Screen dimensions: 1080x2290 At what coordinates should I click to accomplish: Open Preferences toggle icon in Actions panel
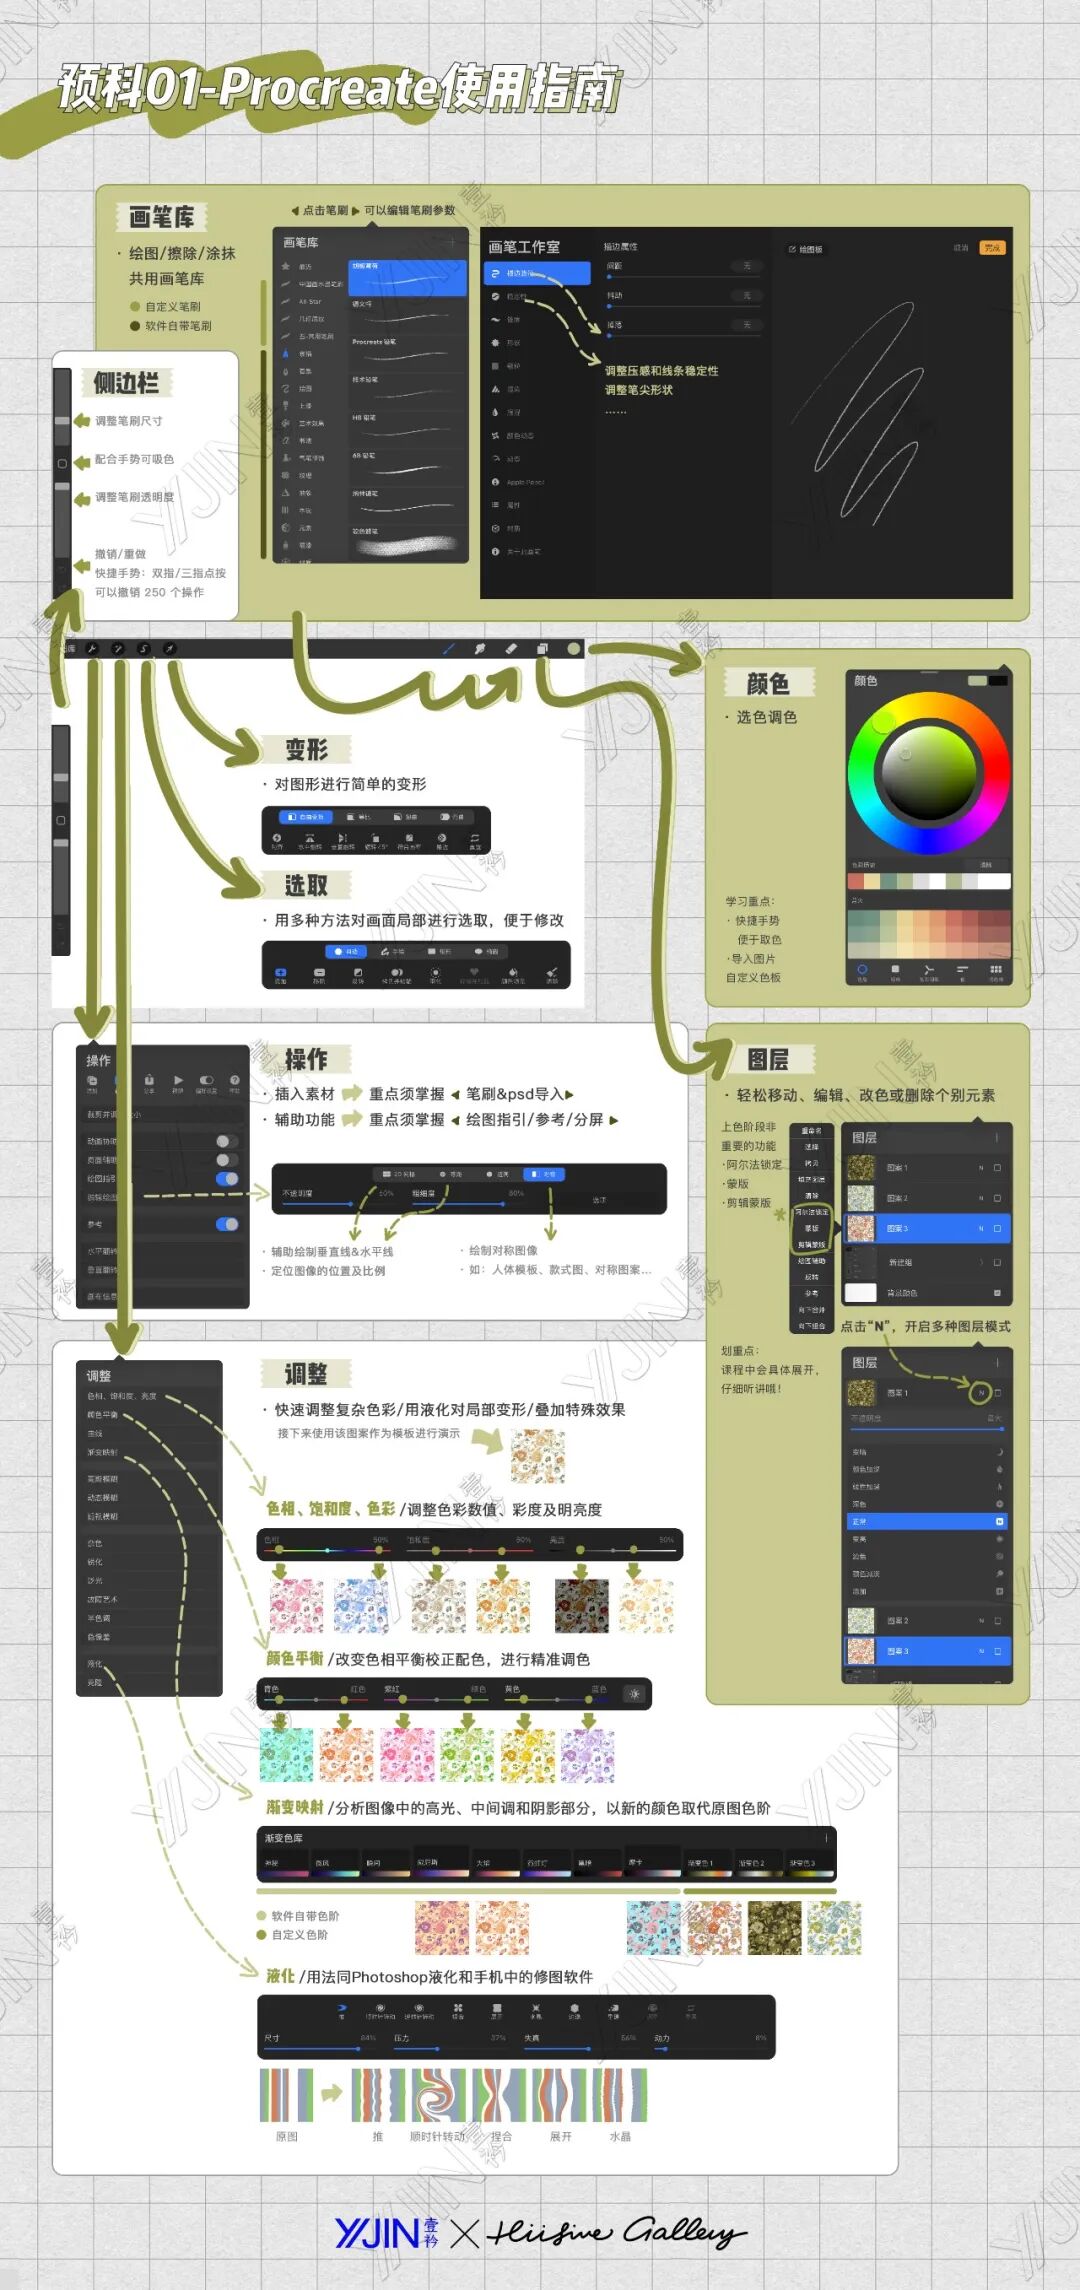click(x=207, y=1080)
